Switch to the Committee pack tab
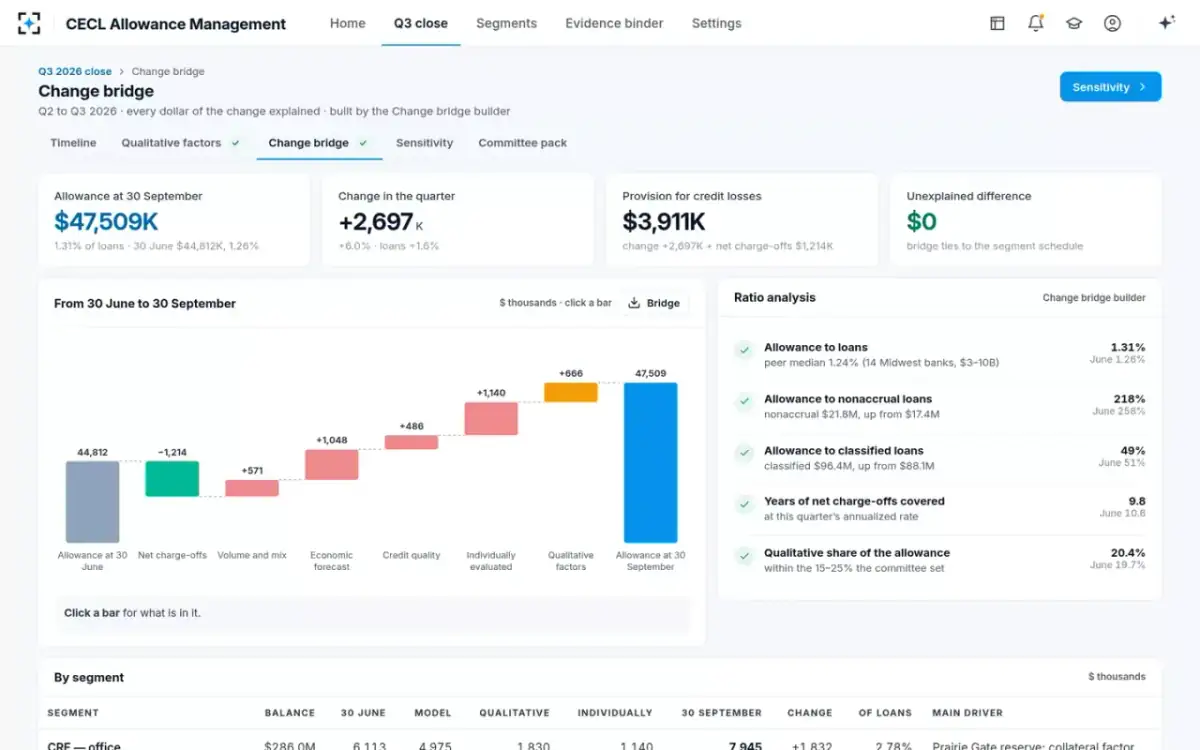The width and height of the screenshot is (1200, 750). (x=522, y=143)
